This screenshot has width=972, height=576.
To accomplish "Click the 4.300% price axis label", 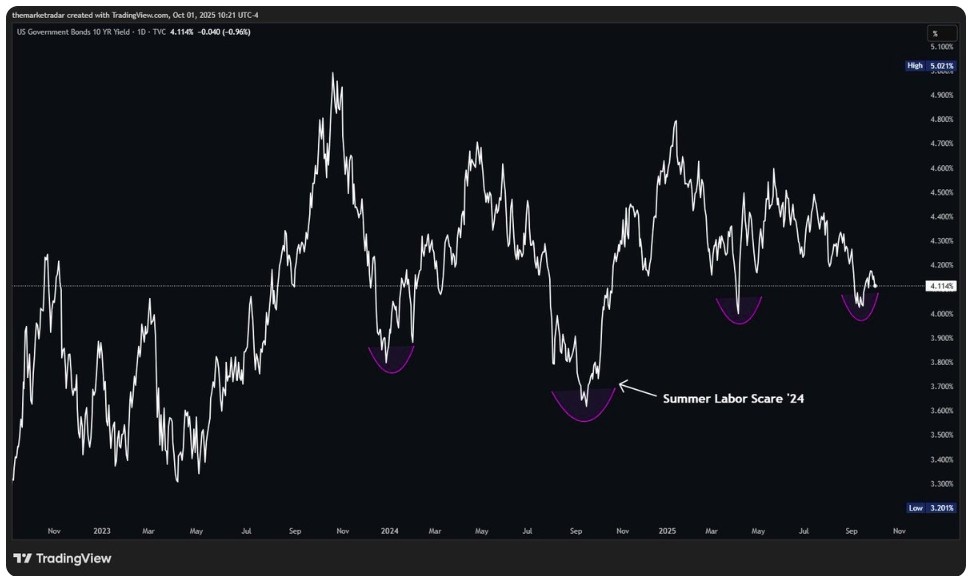I will click(x=942, y=241).
